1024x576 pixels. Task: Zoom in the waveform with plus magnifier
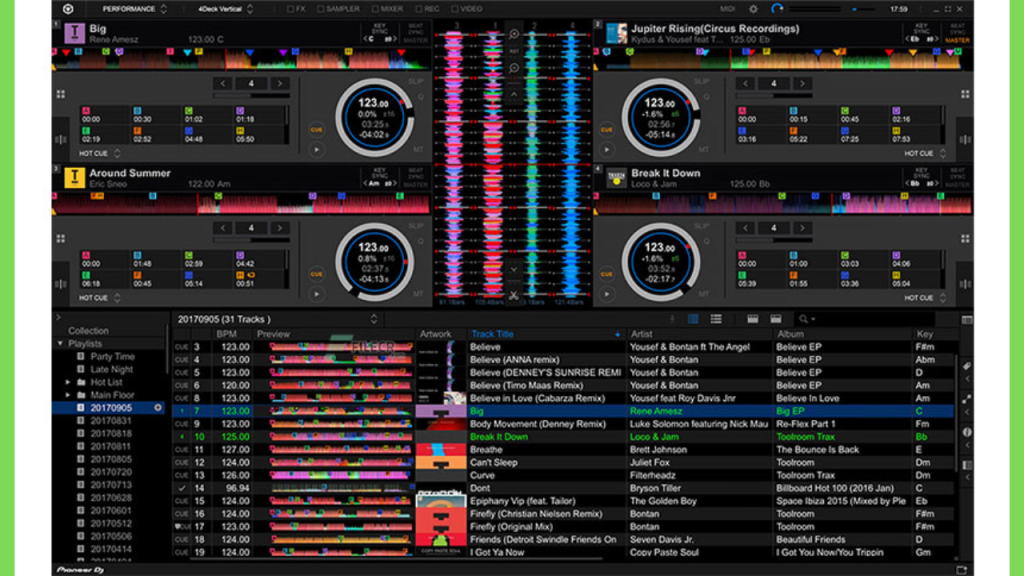click(514, 34)
